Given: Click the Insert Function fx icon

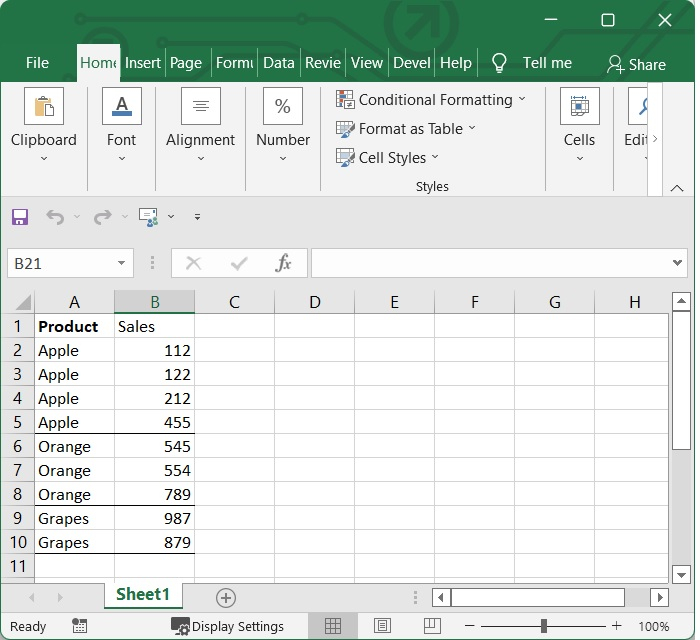Looking at the screenshot, I should pyautogui.click(x=284, y=263).
